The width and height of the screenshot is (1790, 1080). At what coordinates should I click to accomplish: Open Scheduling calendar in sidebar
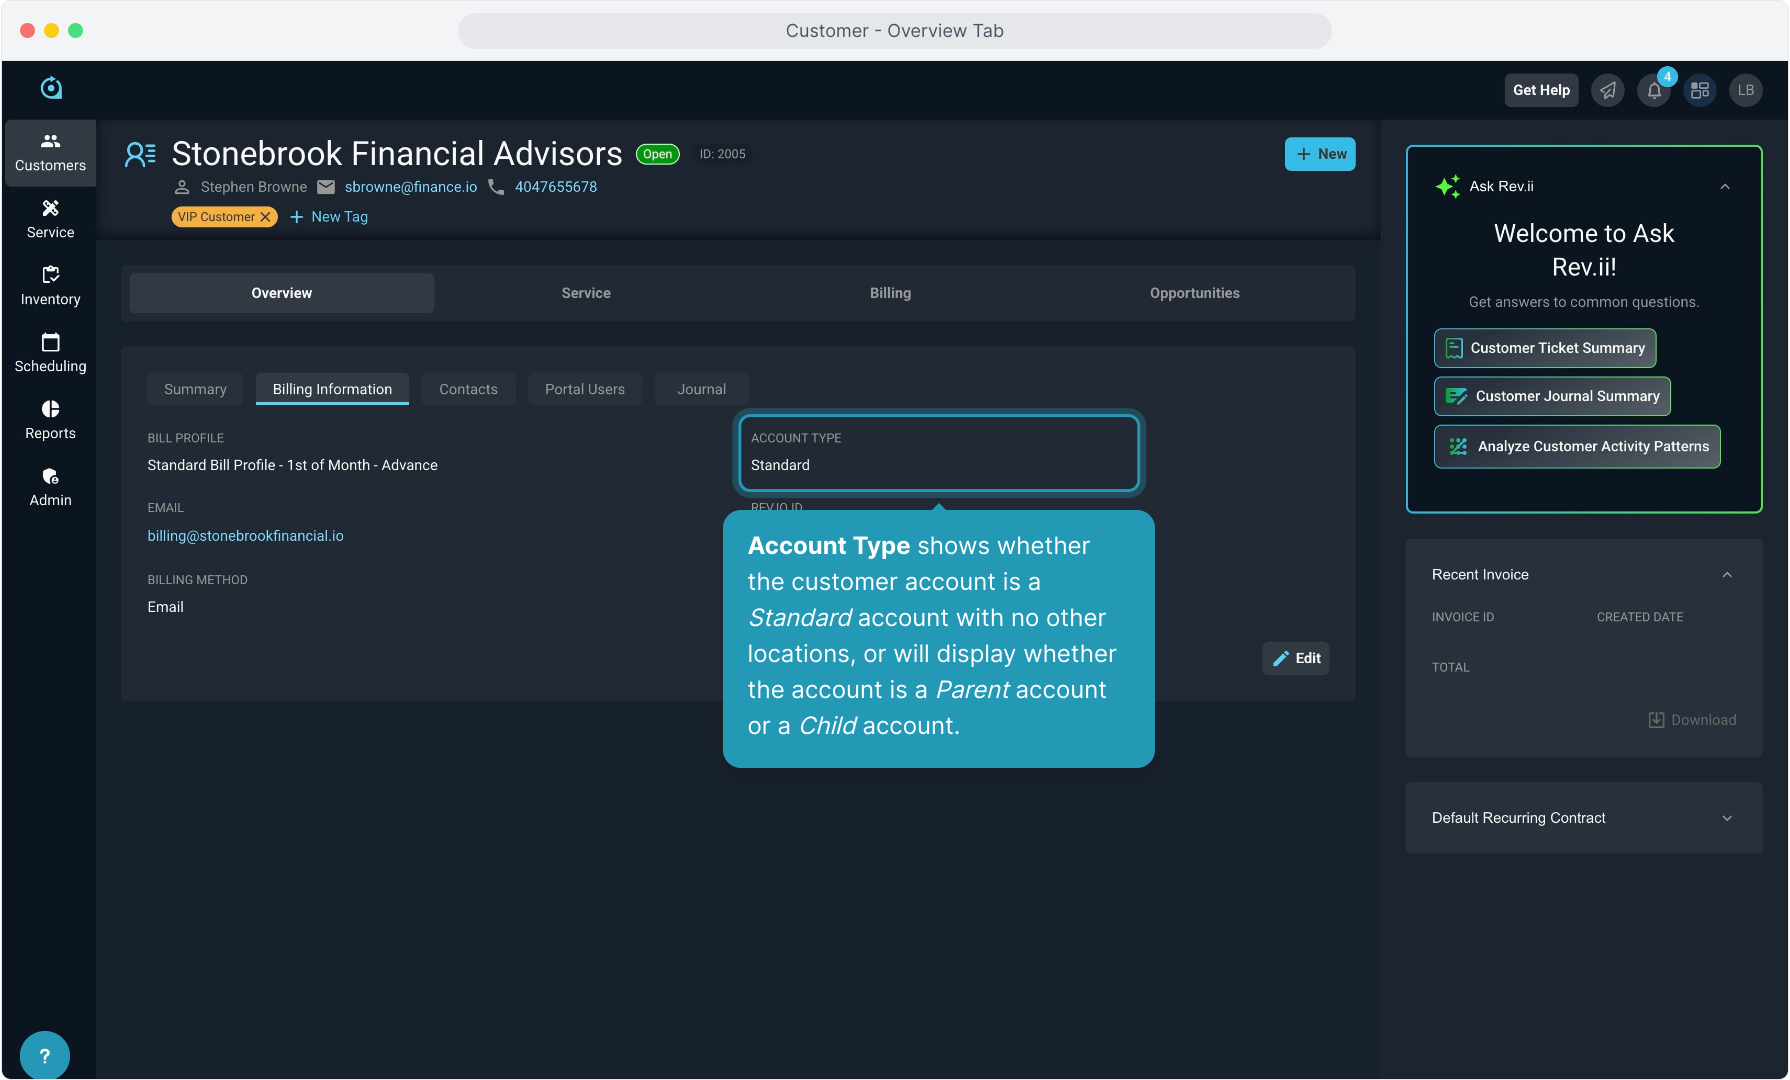[x=50, y=353]
